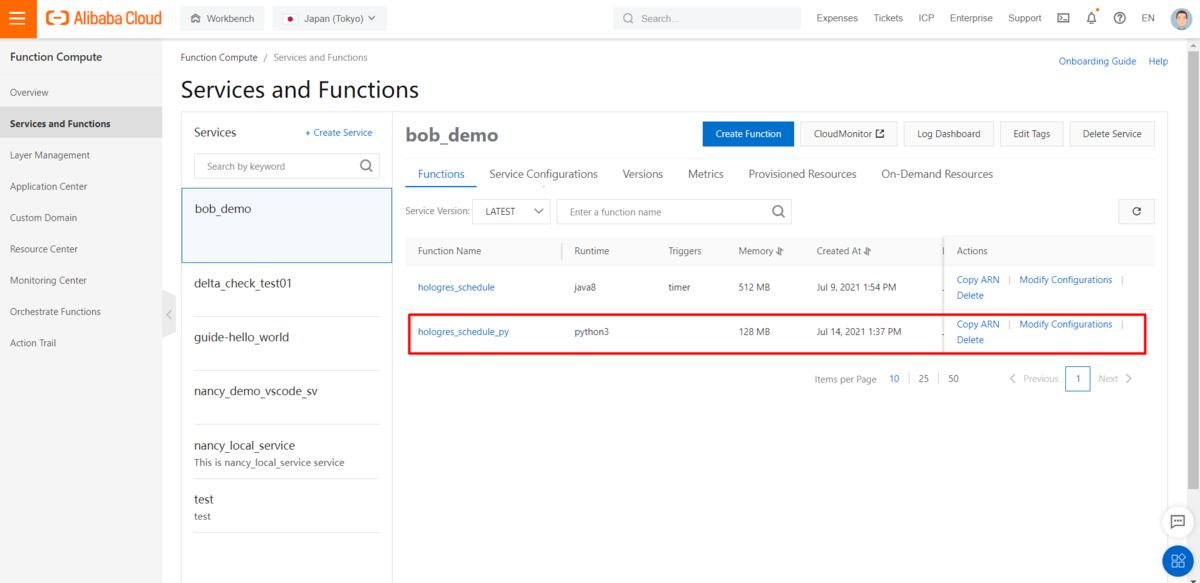Viewport: 1200px width, 583px height.
Task: Go to next page arrow
Action: click(x=1129, y=379)
